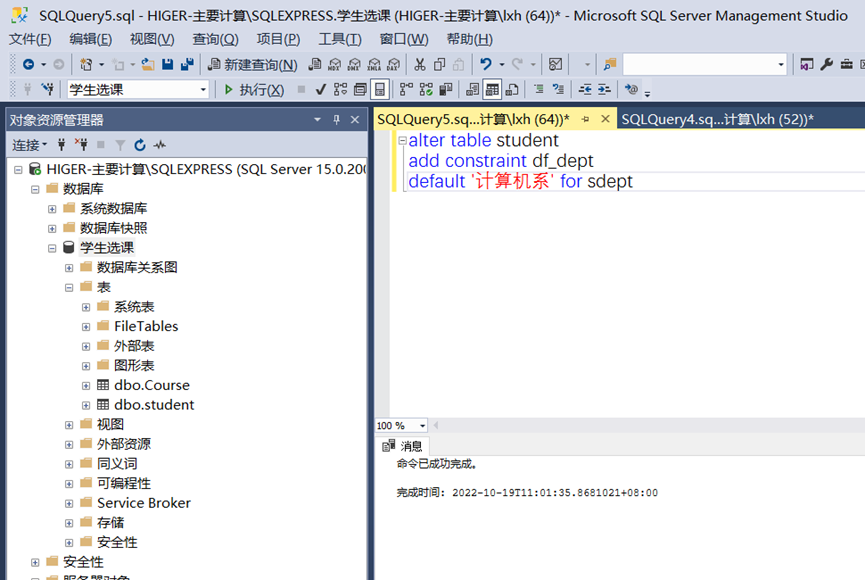Open the Query Options dialog icon

(x=360, y=89)
